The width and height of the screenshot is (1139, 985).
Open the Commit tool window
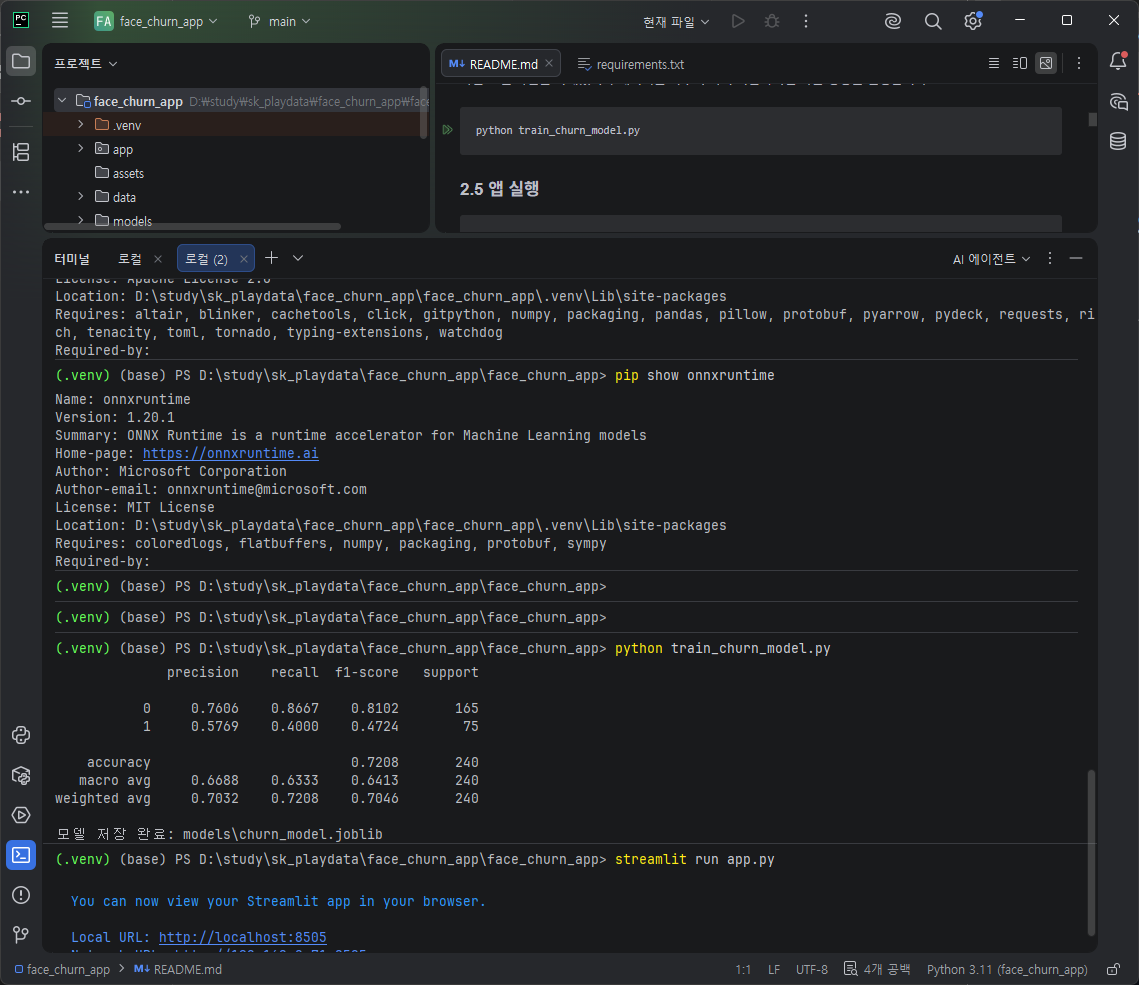click(21, 101)
